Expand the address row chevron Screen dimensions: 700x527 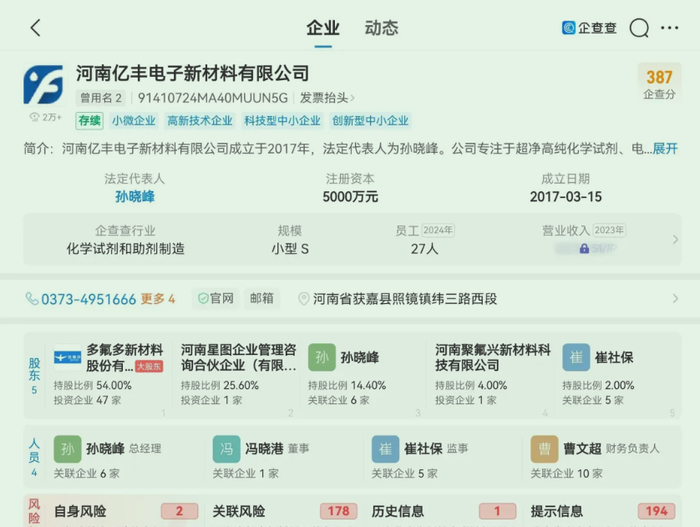pos(675,298)
